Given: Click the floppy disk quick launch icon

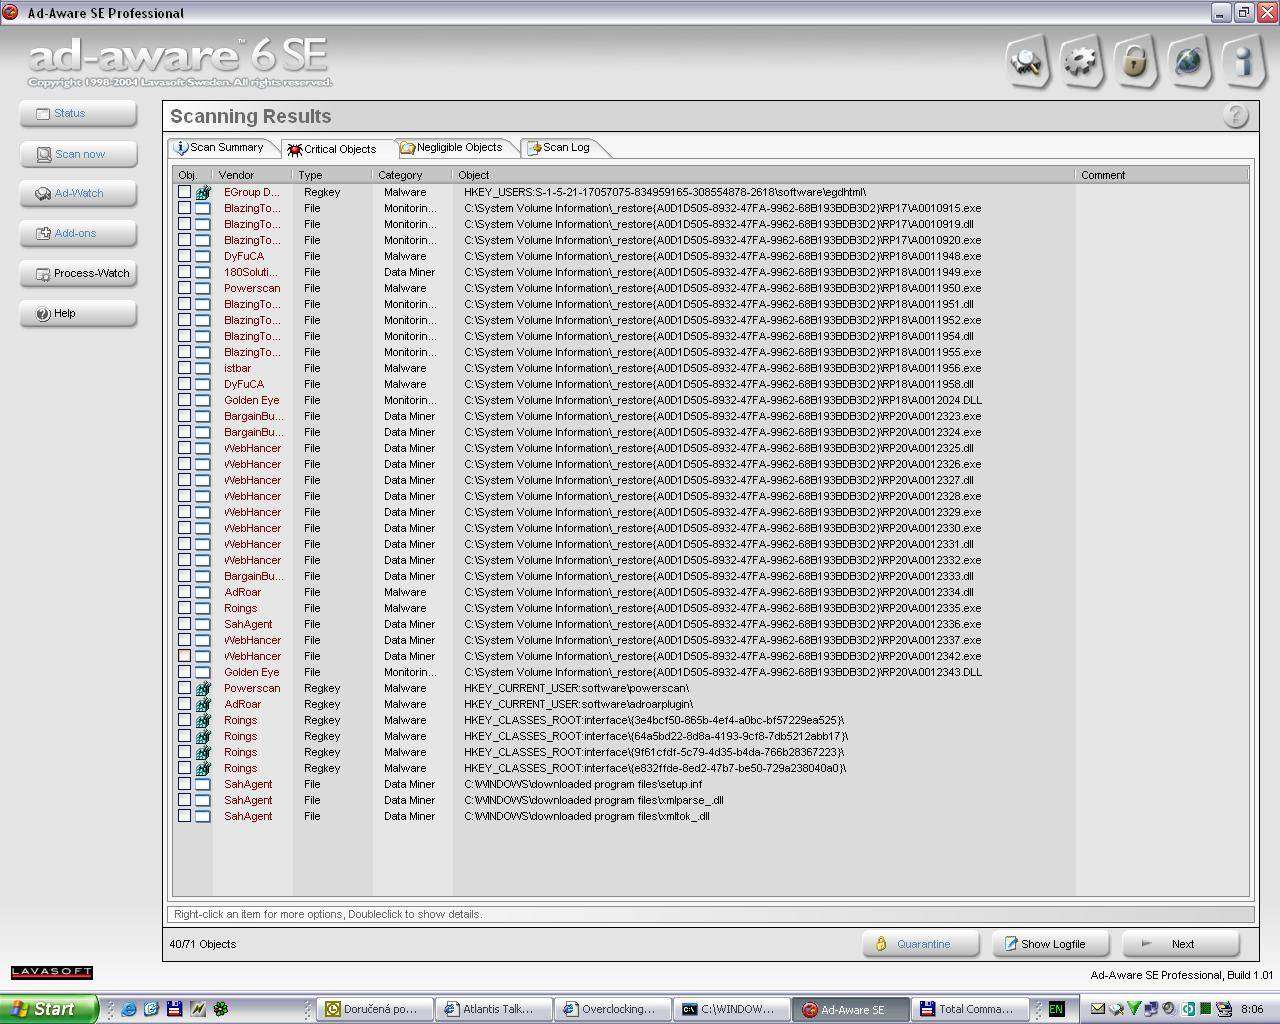Looking at the screenshot, I should click(174, 1009).
